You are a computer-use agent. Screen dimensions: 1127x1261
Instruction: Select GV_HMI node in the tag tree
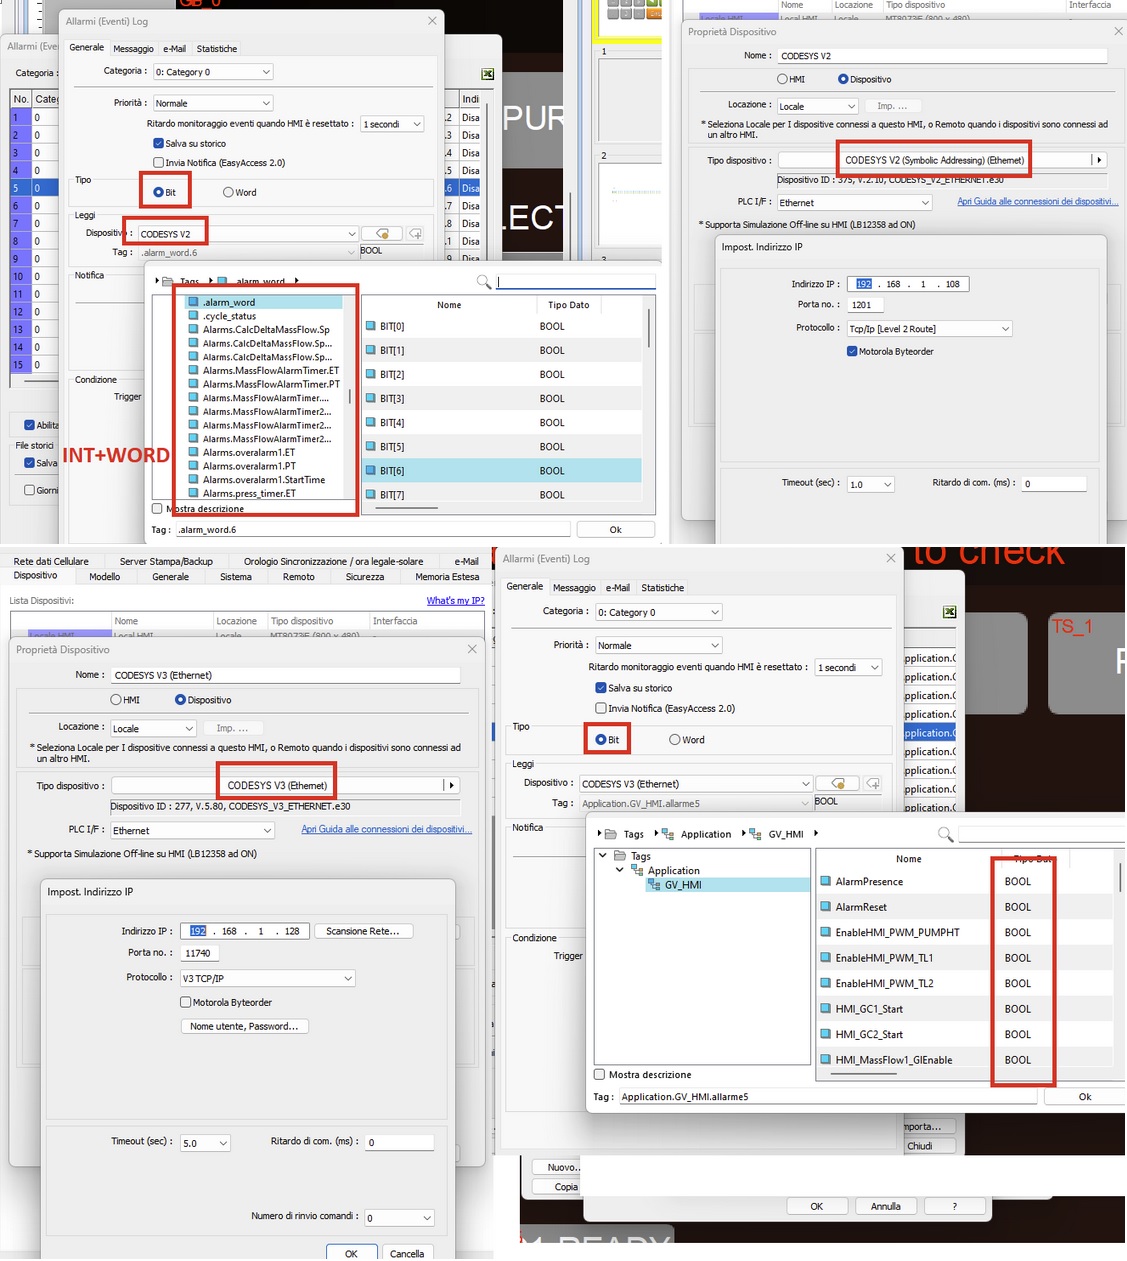pos(682,885)
